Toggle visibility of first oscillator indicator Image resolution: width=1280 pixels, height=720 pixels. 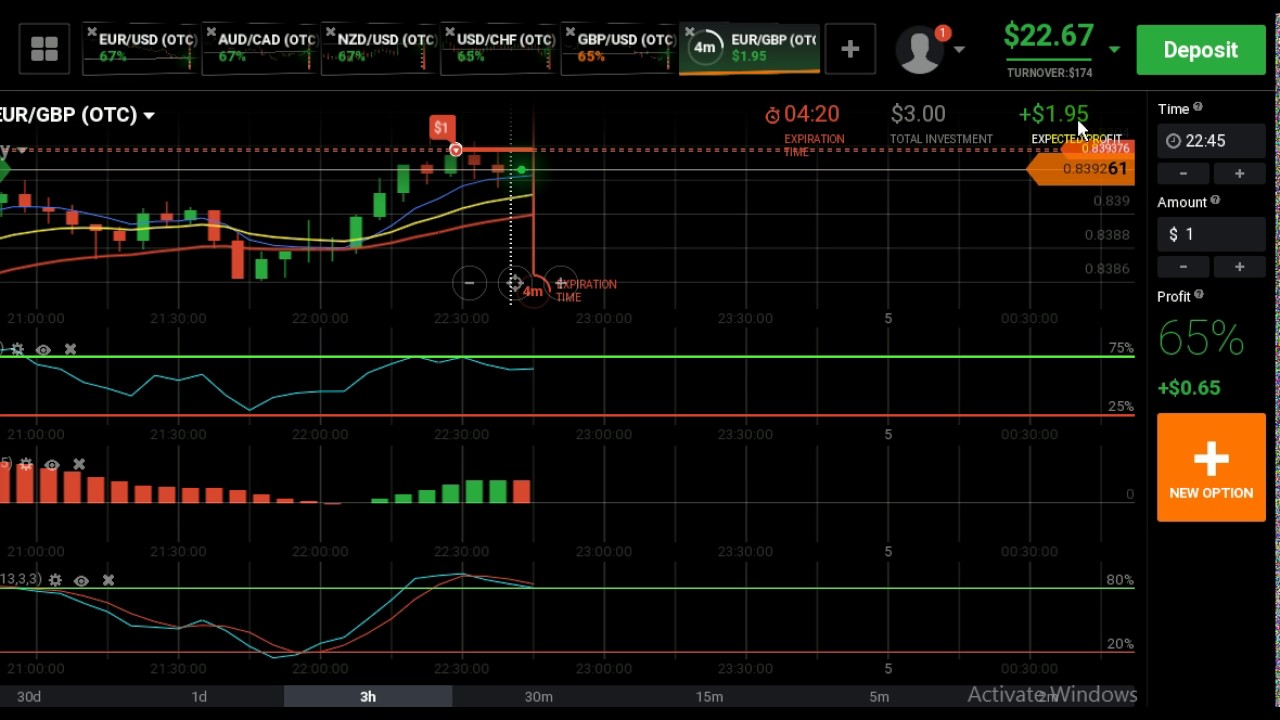click(x=43, y=350)
